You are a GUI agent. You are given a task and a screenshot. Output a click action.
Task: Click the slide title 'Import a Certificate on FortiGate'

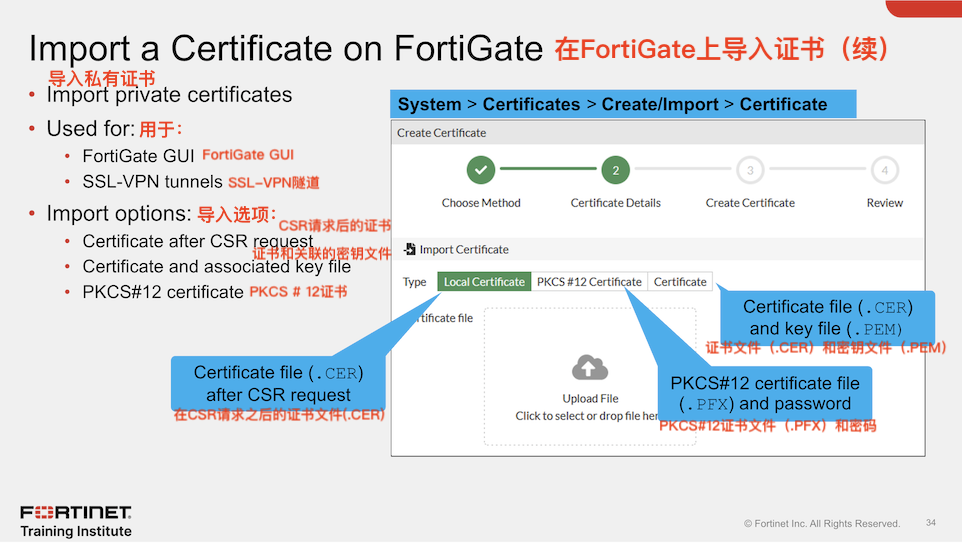(286, 48)
